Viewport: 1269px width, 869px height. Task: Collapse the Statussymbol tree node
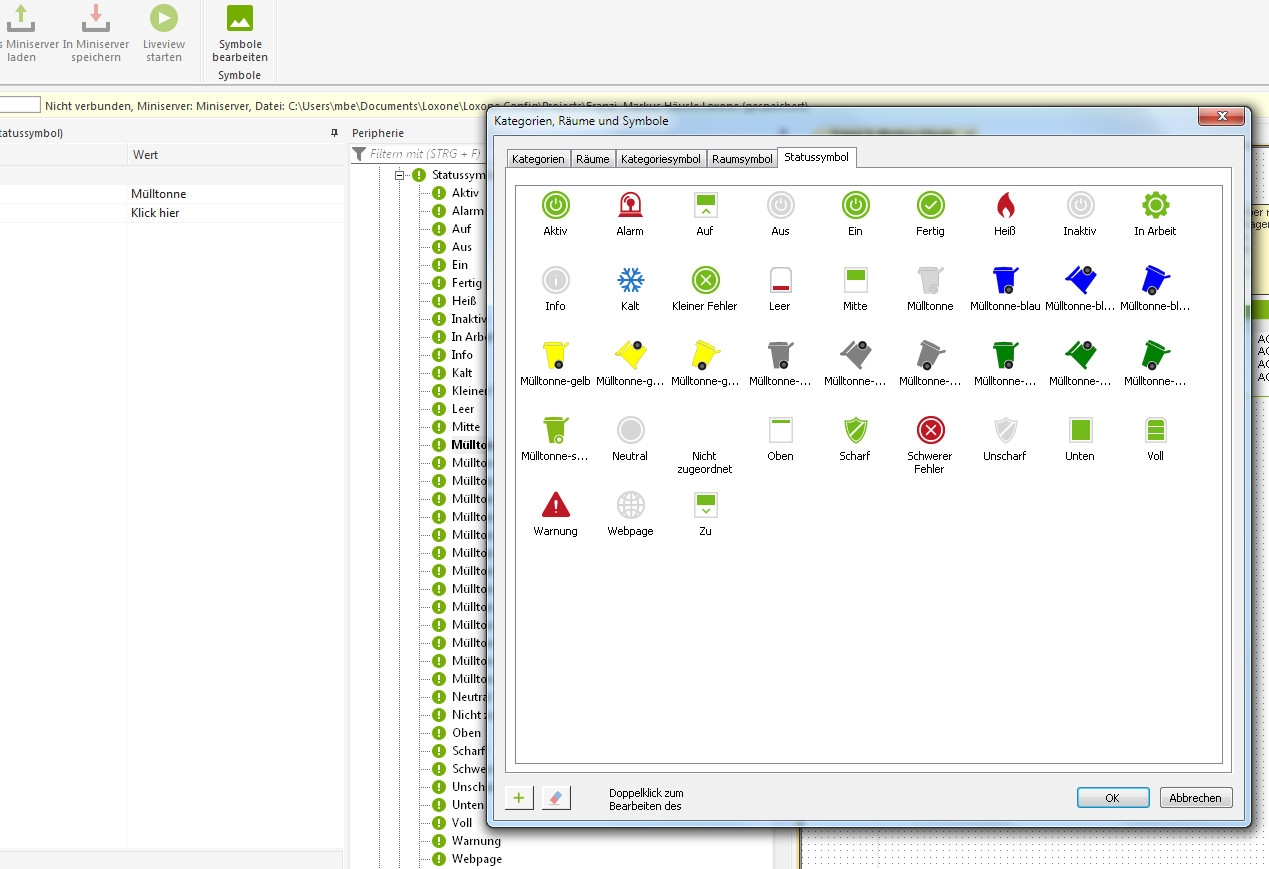point(400,175)
